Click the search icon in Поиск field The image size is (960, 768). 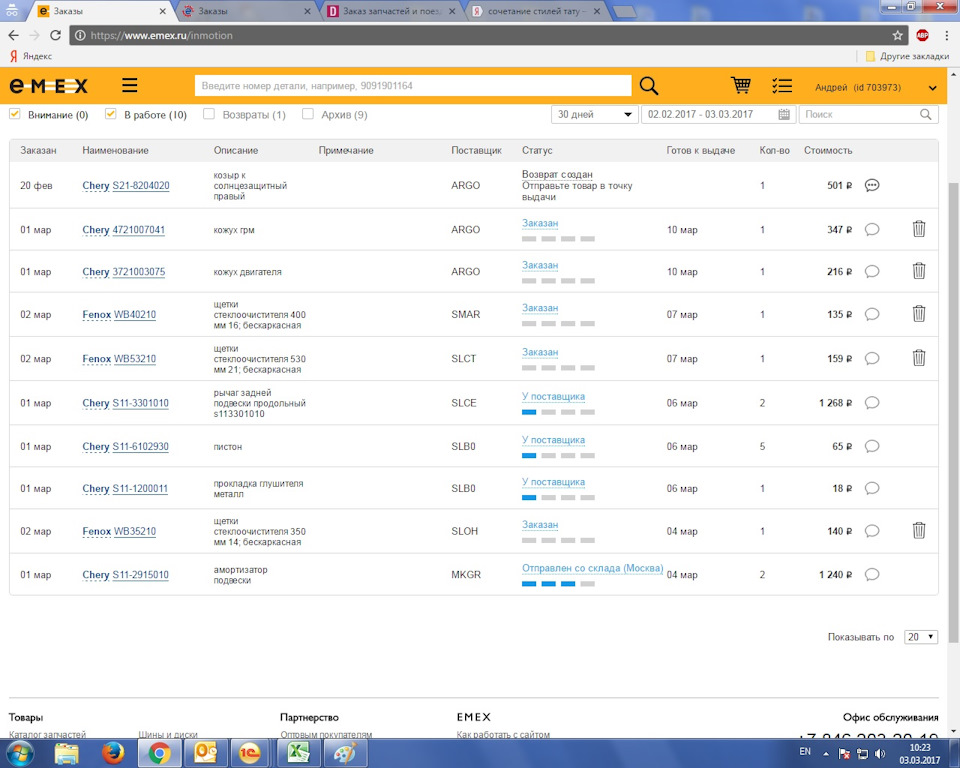click(926, 115)
